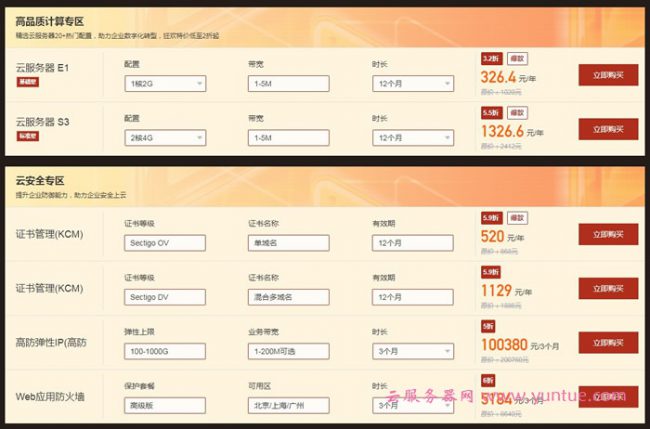Click 立即购买 for 高防弹性IP

608,342
